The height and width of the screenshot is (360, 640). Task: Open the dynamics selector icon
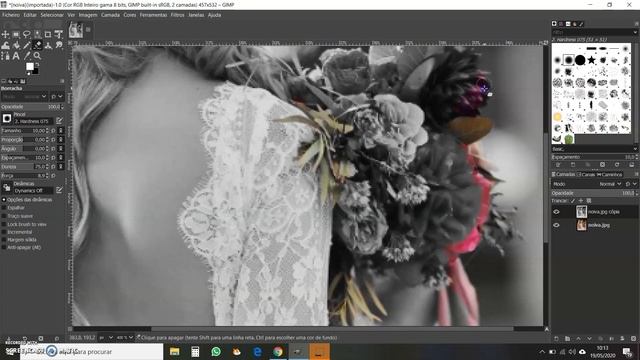pyautogui.click(x=7, y=187)
